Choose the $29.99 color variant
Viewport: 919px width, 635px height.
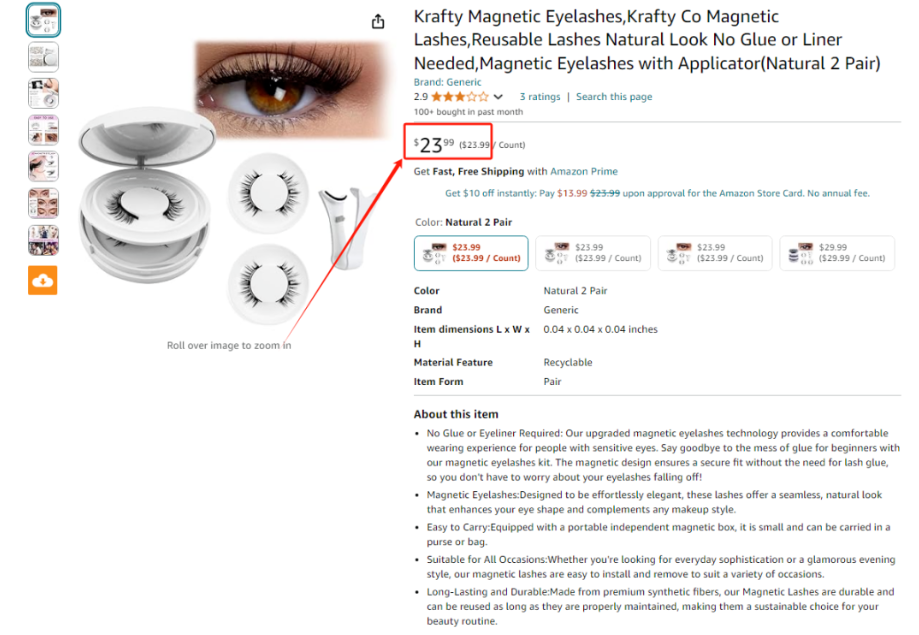click(837, 253)
